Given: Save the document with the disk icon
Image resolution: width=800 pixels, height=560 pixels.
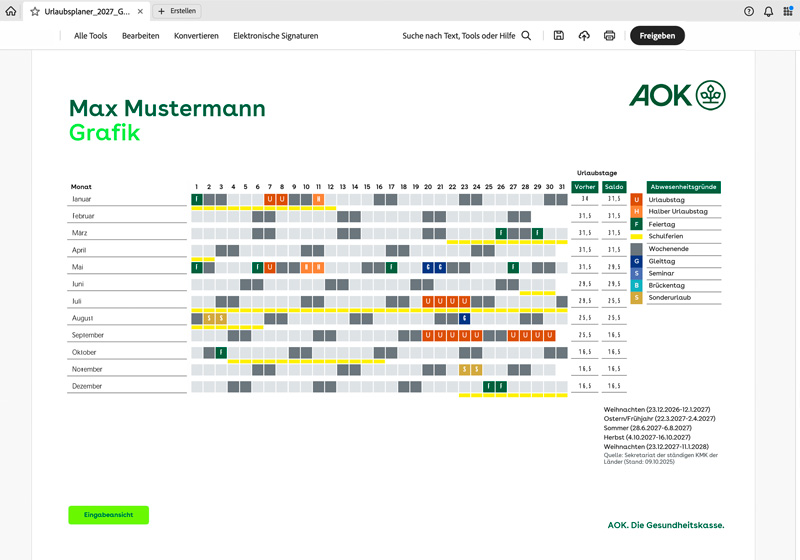Looking at the screenshot, I should [559, 35].
